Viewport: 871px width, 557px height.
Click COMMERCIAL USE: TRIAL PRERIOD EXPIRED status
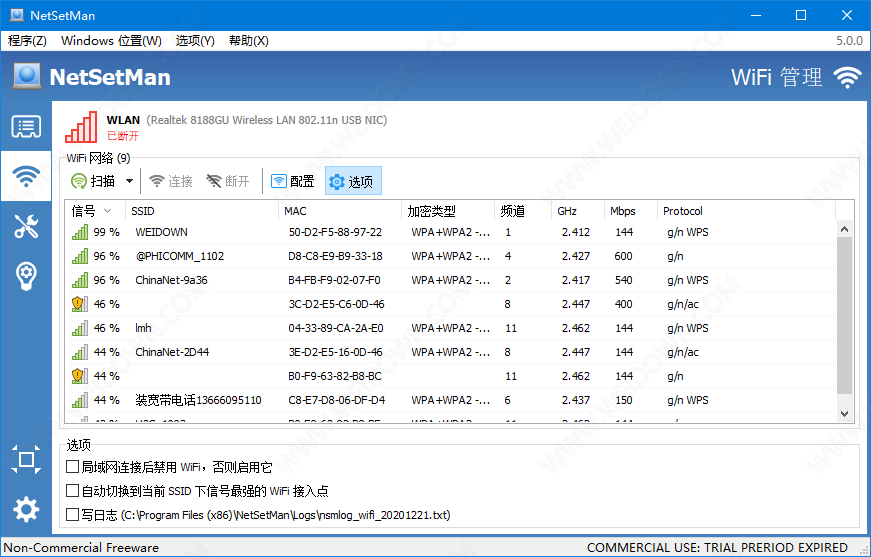717,548
